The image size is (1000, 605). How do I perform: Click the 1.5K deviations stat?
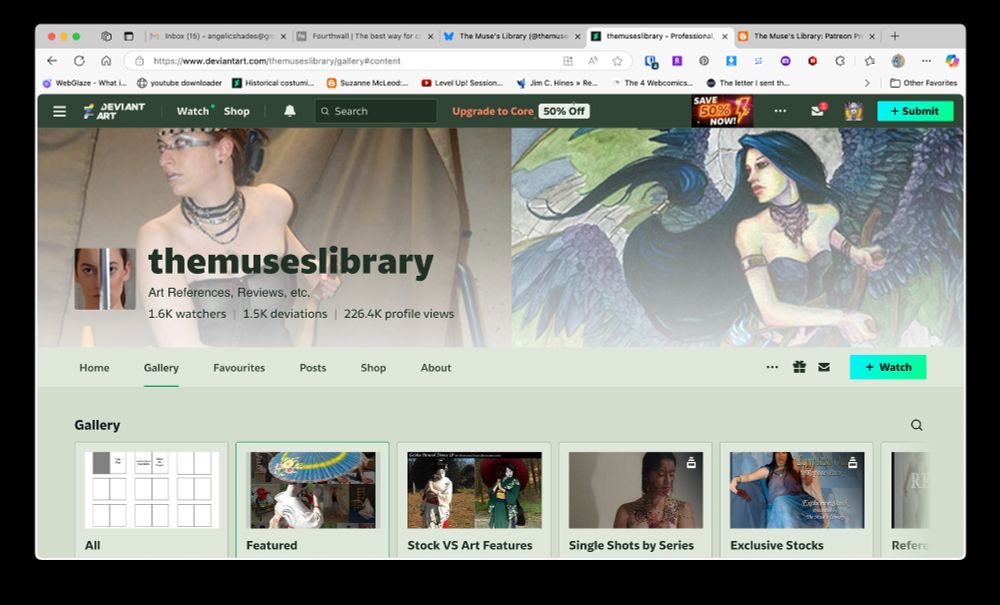point(285,314)
